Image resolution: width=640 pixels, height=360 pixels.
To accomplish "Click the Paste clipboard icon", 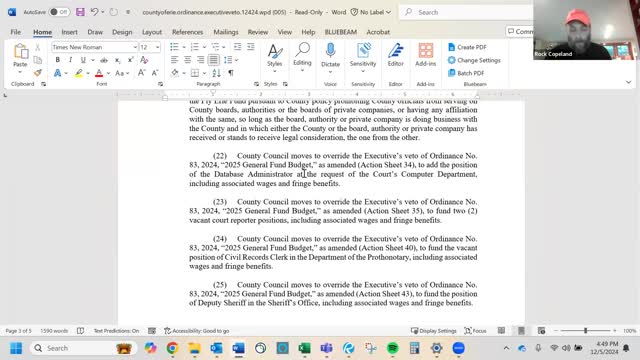I will [20, 52].
